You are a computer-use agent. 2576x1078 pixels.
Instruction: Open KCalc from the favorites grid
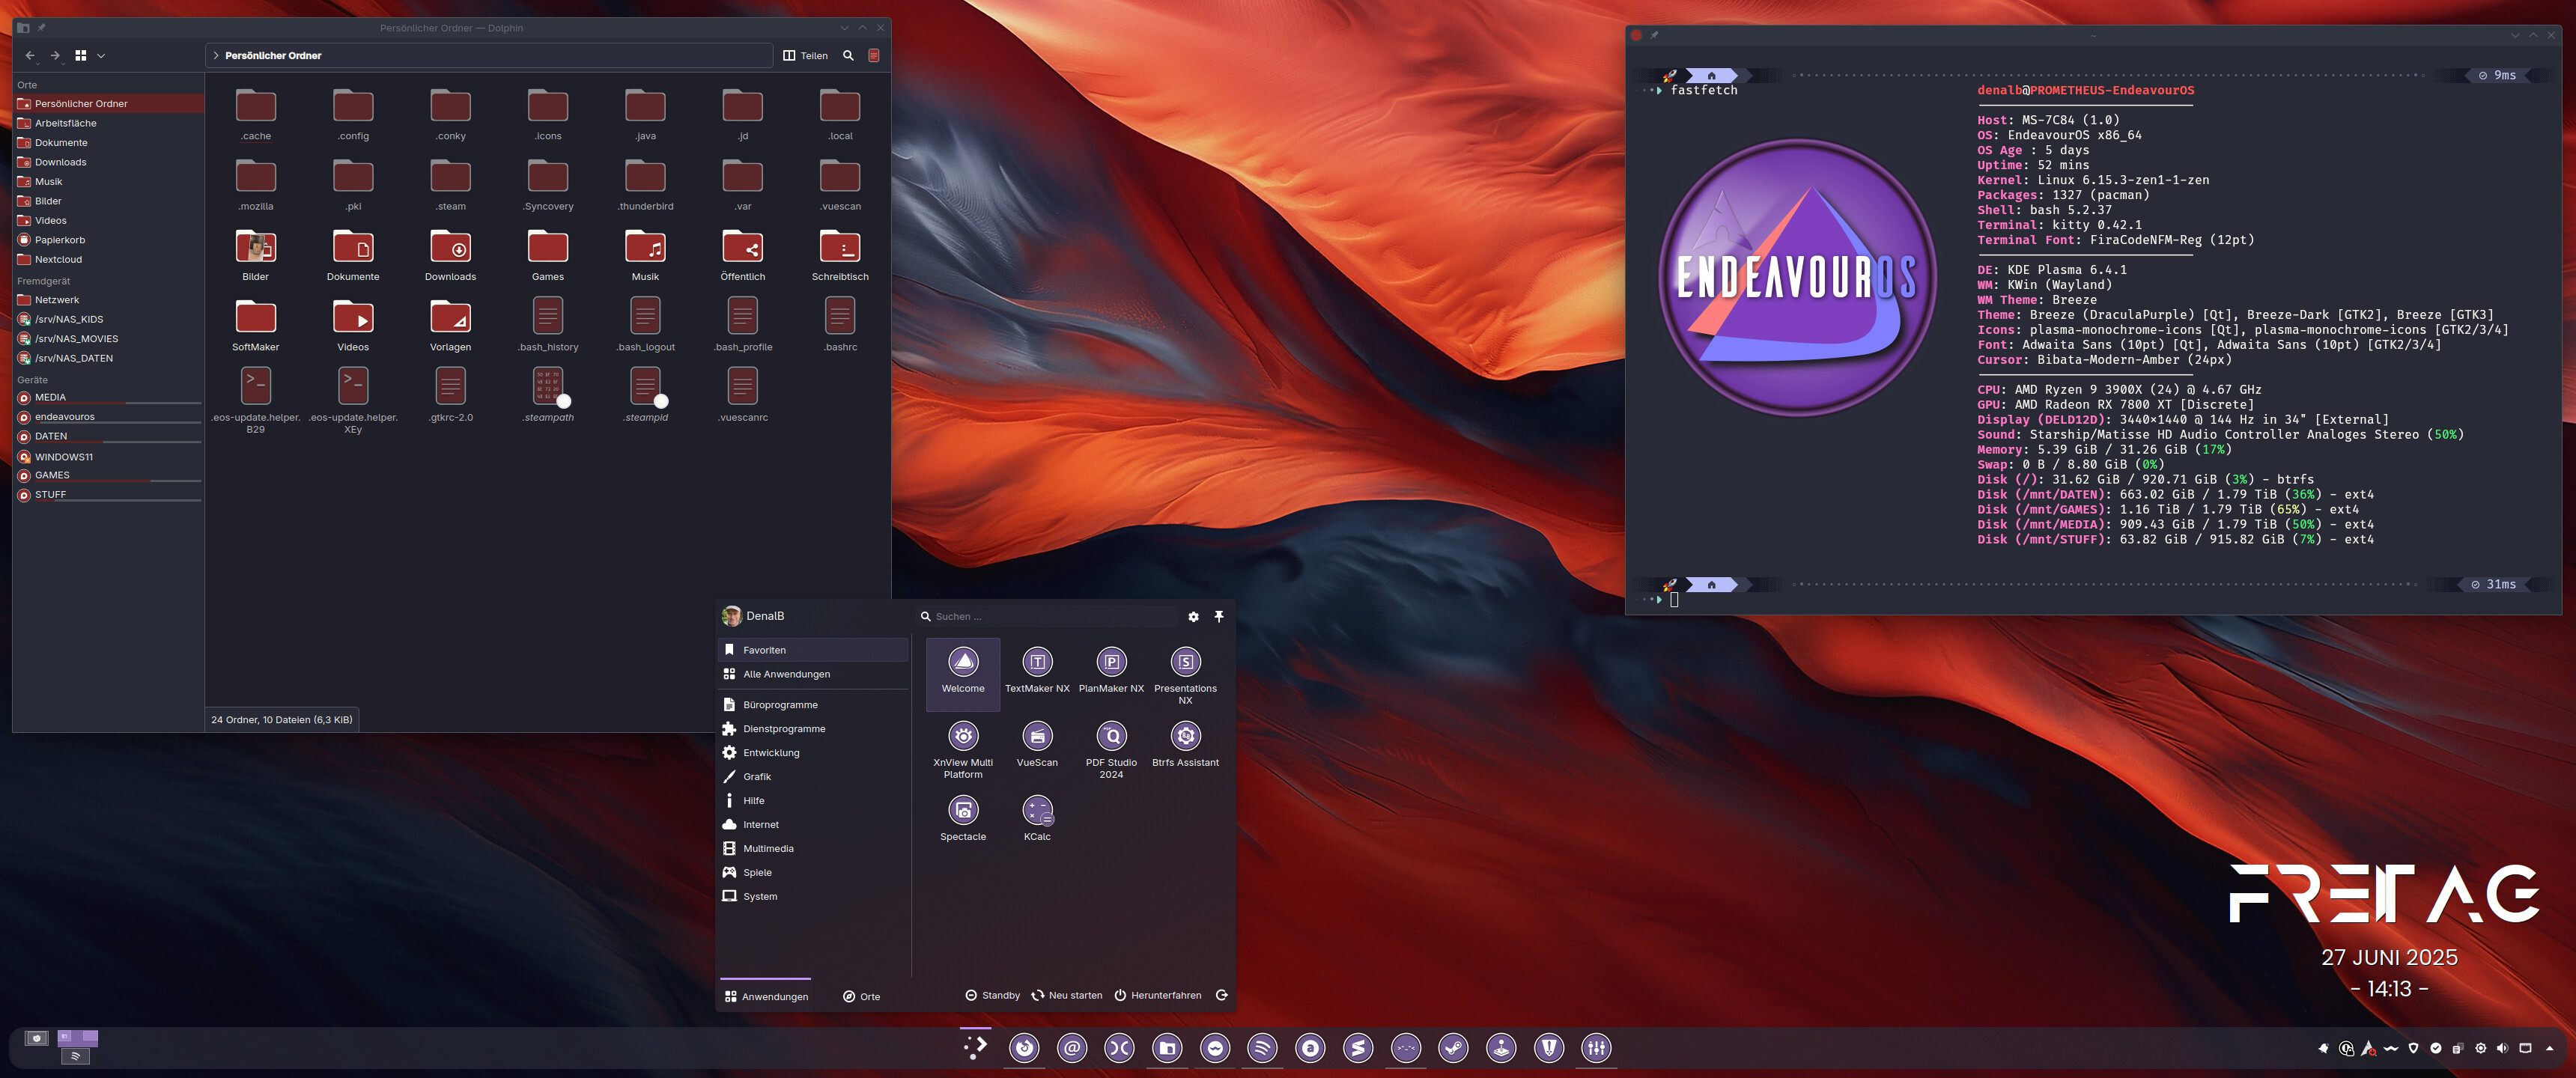1037,811
